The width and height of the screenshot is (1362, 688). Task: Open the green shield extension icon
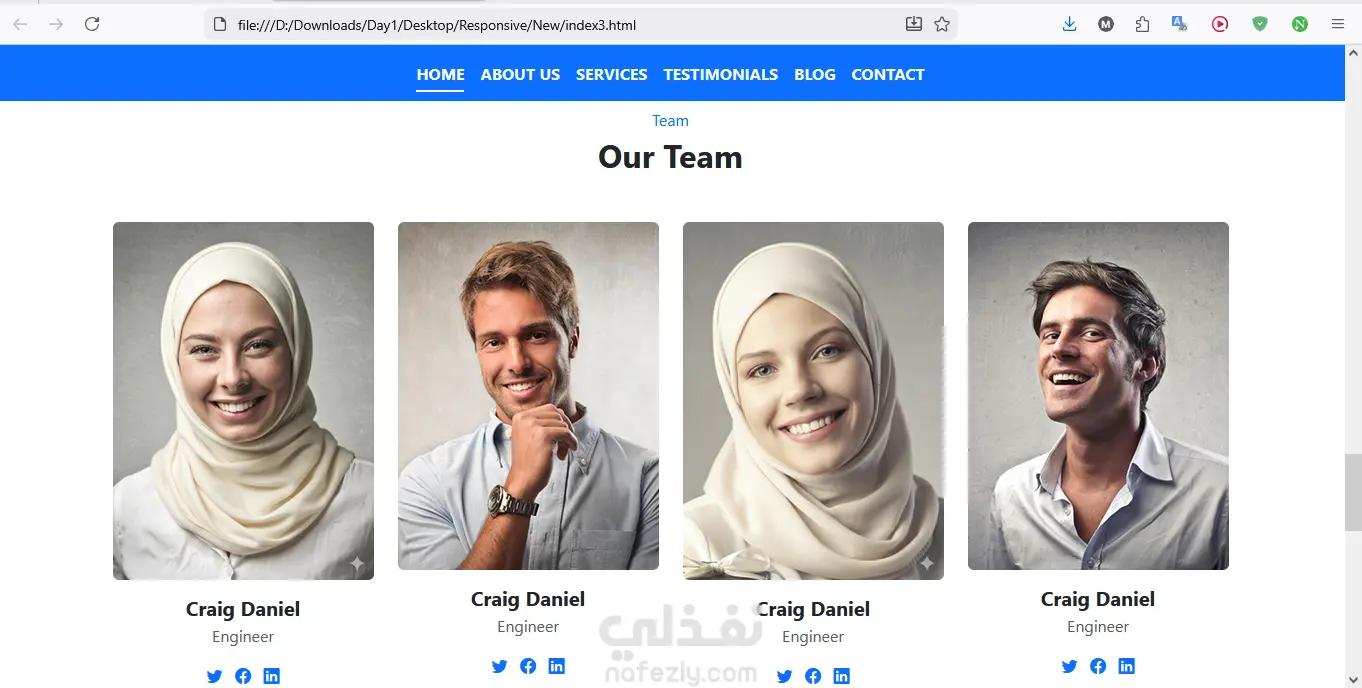click(1260, 24)
